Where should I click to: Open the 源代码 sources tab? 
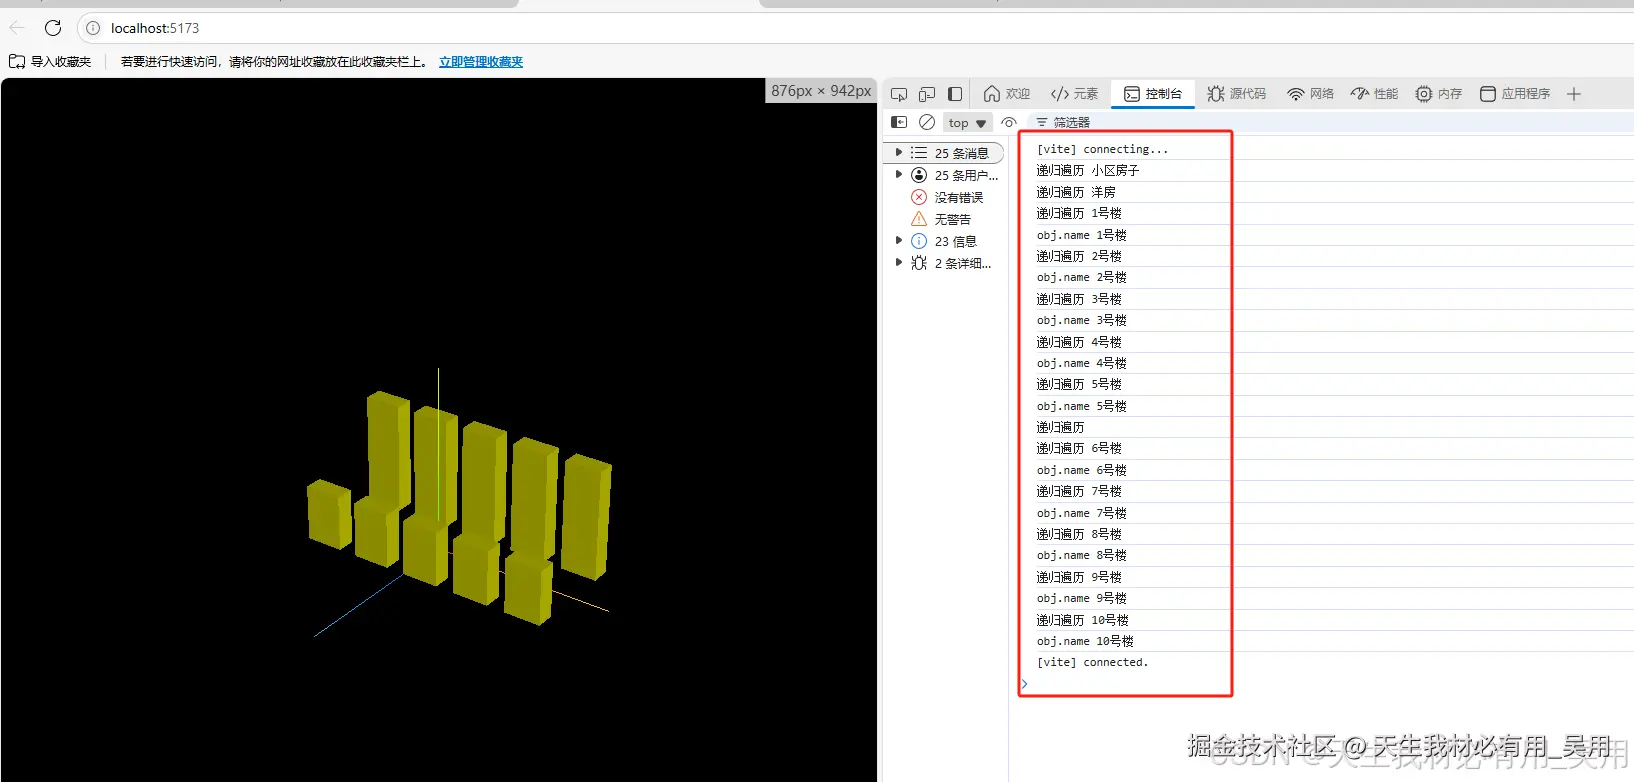(1237, 94)
